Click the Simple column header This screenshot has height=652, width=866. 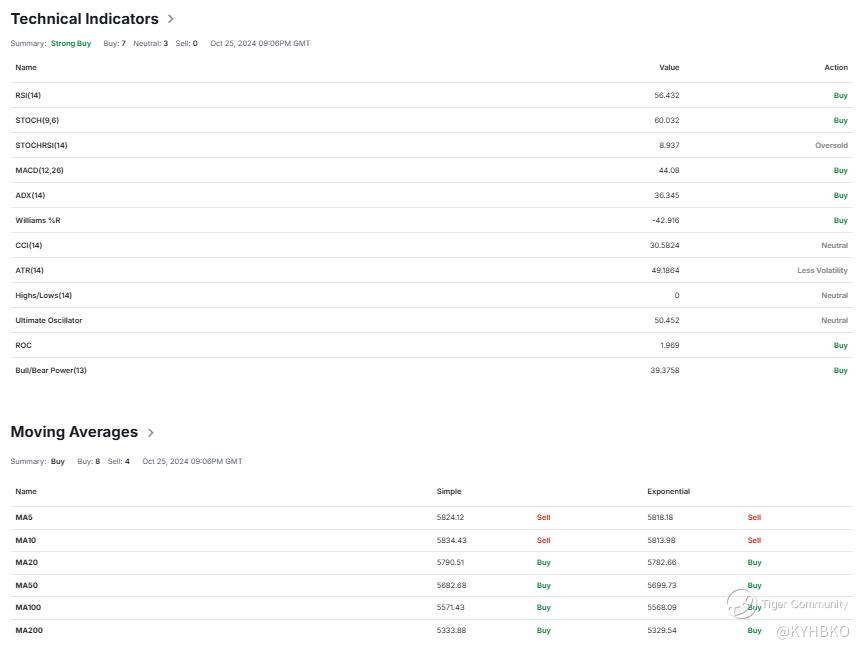pos(448,491)
